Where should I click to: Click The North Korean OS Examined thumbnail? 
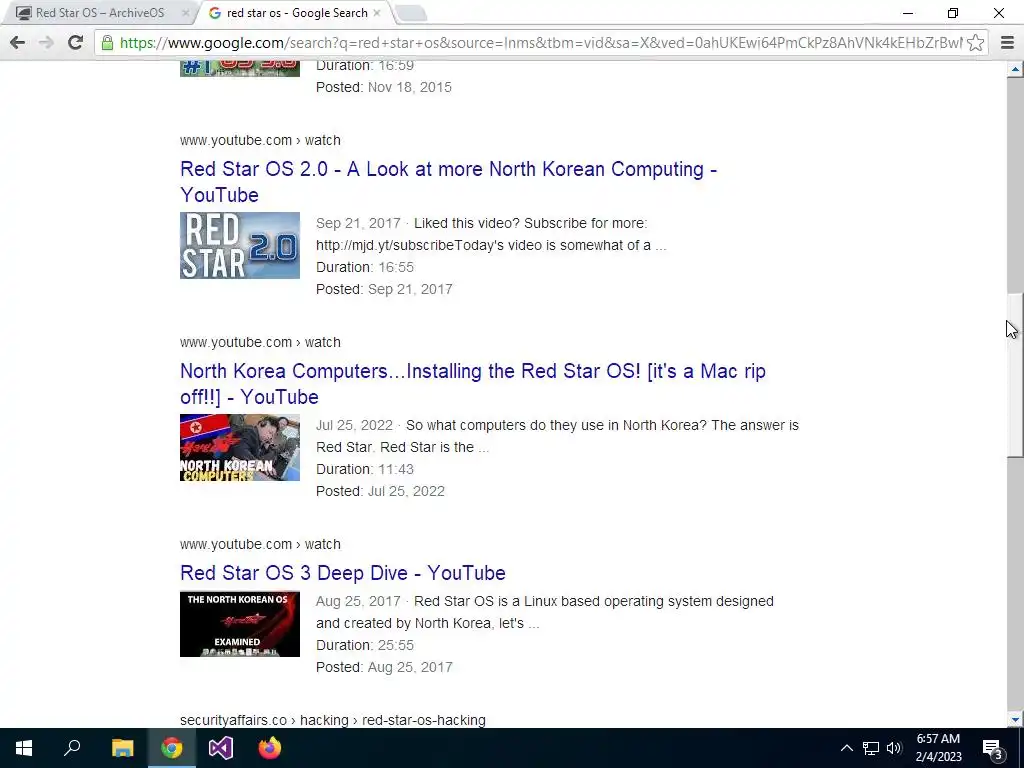click(x=240, y=624)
